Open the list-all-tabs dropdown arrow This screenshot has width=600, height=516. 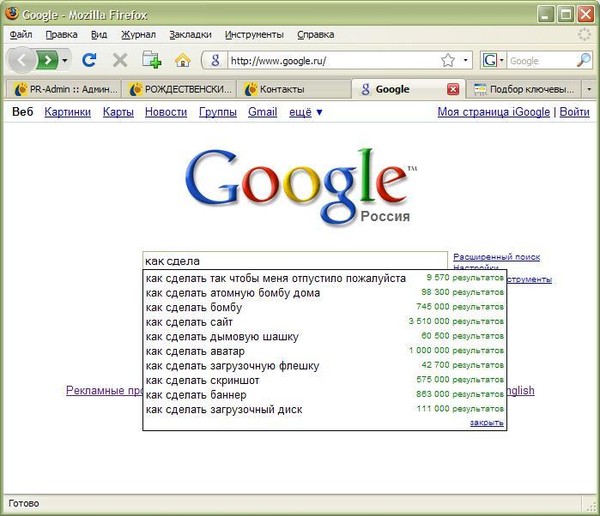pyautogui.click(x=589, y=89)
